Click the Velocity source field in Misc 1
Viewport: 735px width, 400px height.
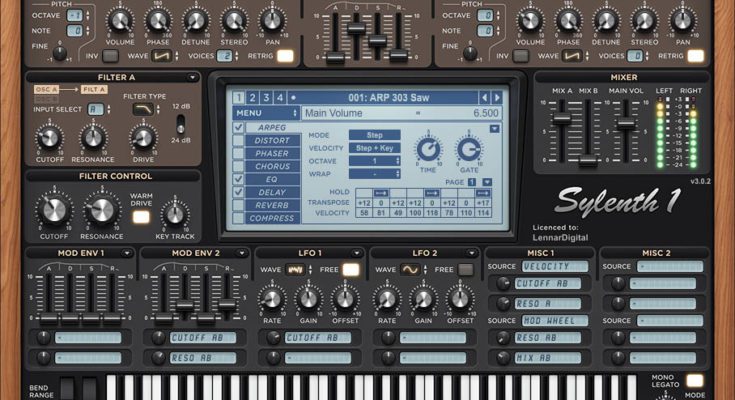coord(555,267)
